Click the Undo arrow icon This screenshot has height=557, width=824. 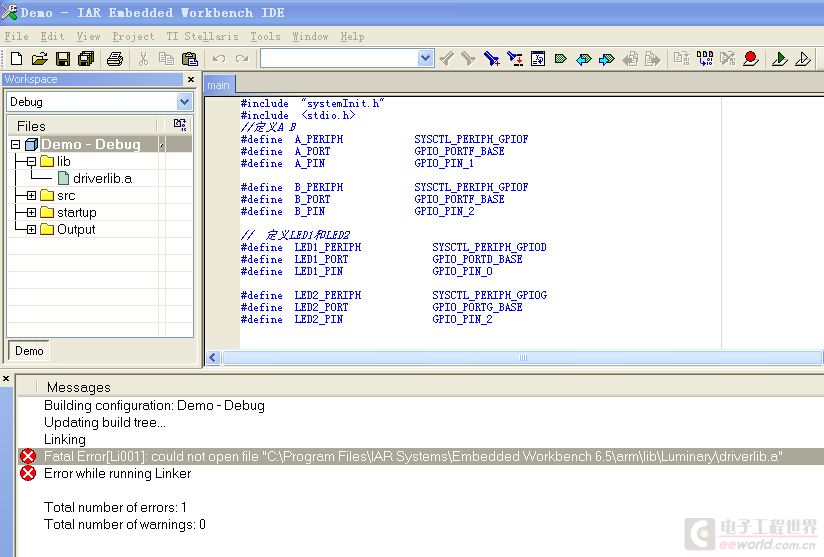[x=219, y=58]
